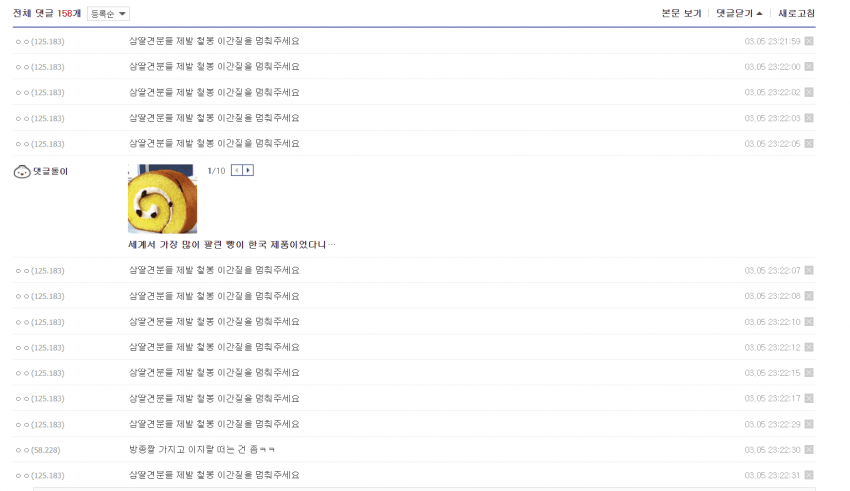The image size is (850, 491).
Task: Delete the comment posted at 23:22:05
Action: pyautogui.click(x=809, y=144)
